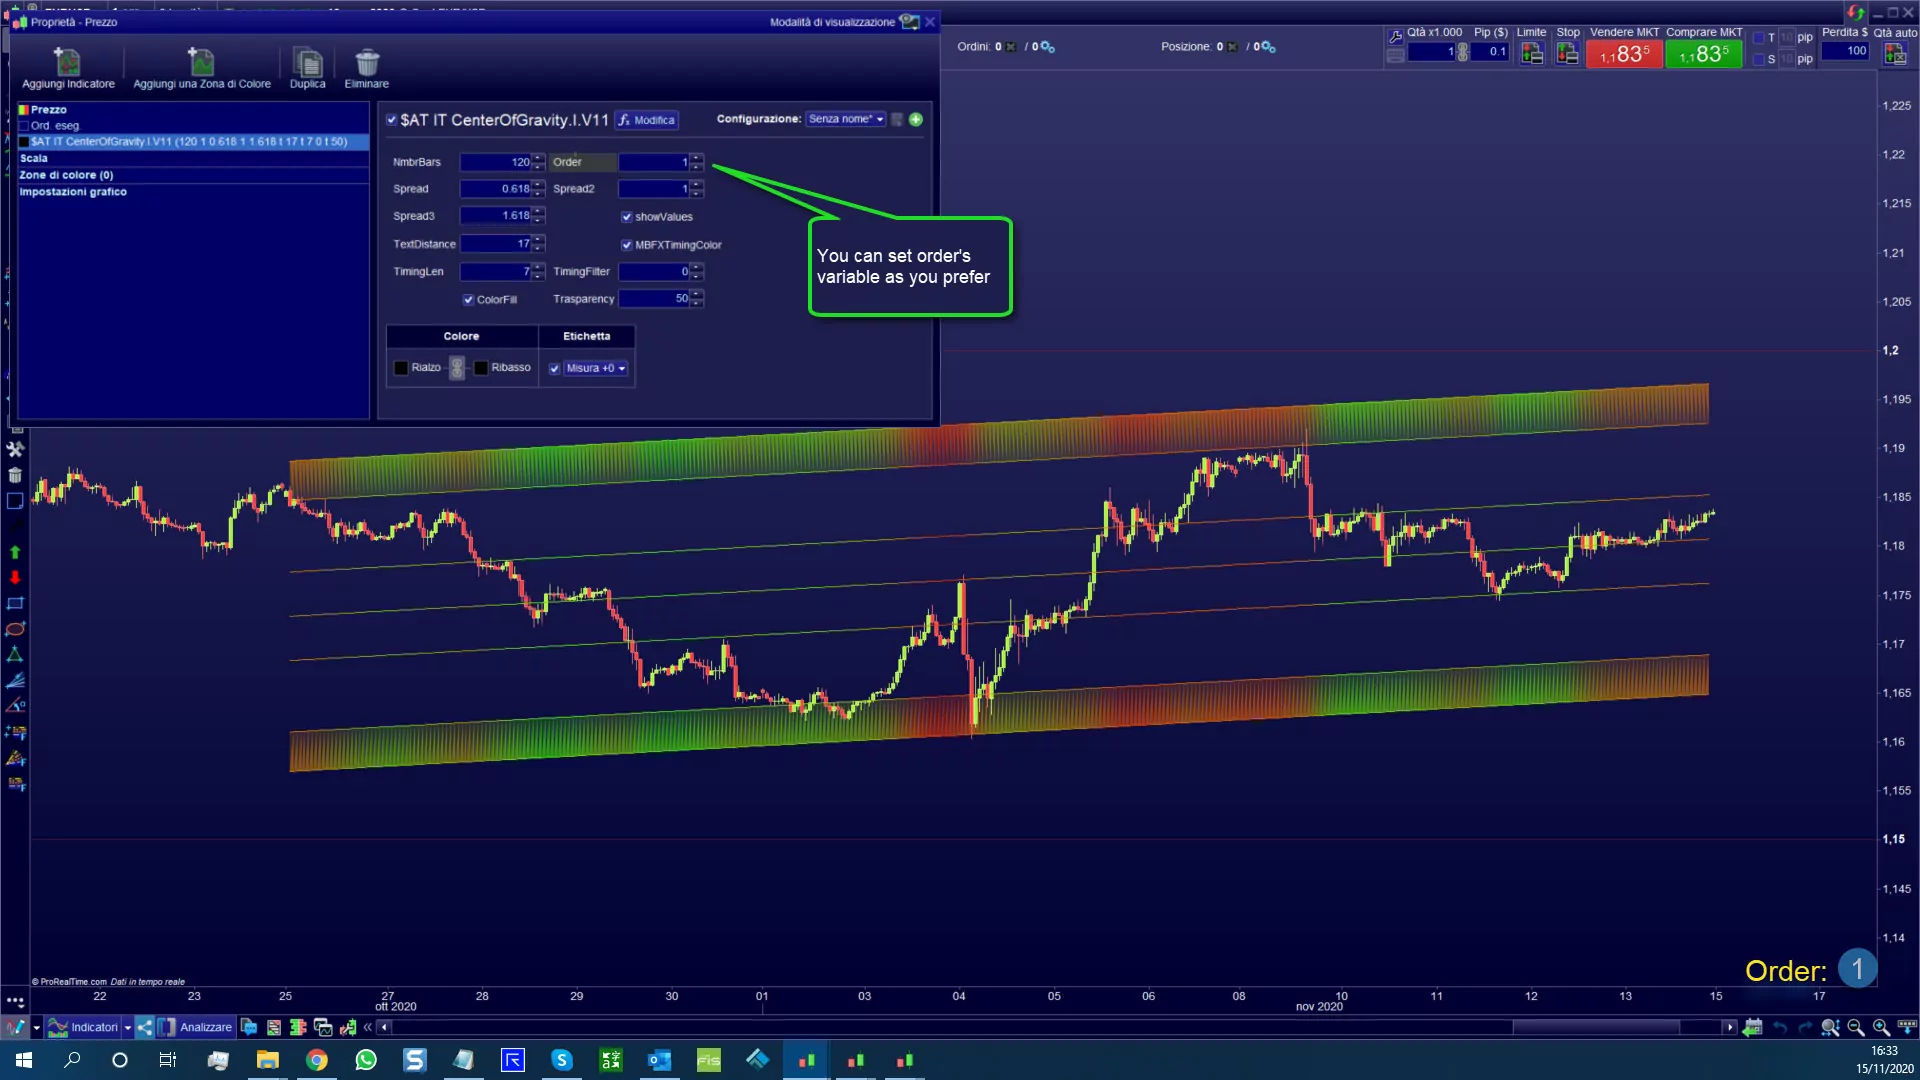
Task: Click the Indicatori button
Action: [x=83, y=1027]
